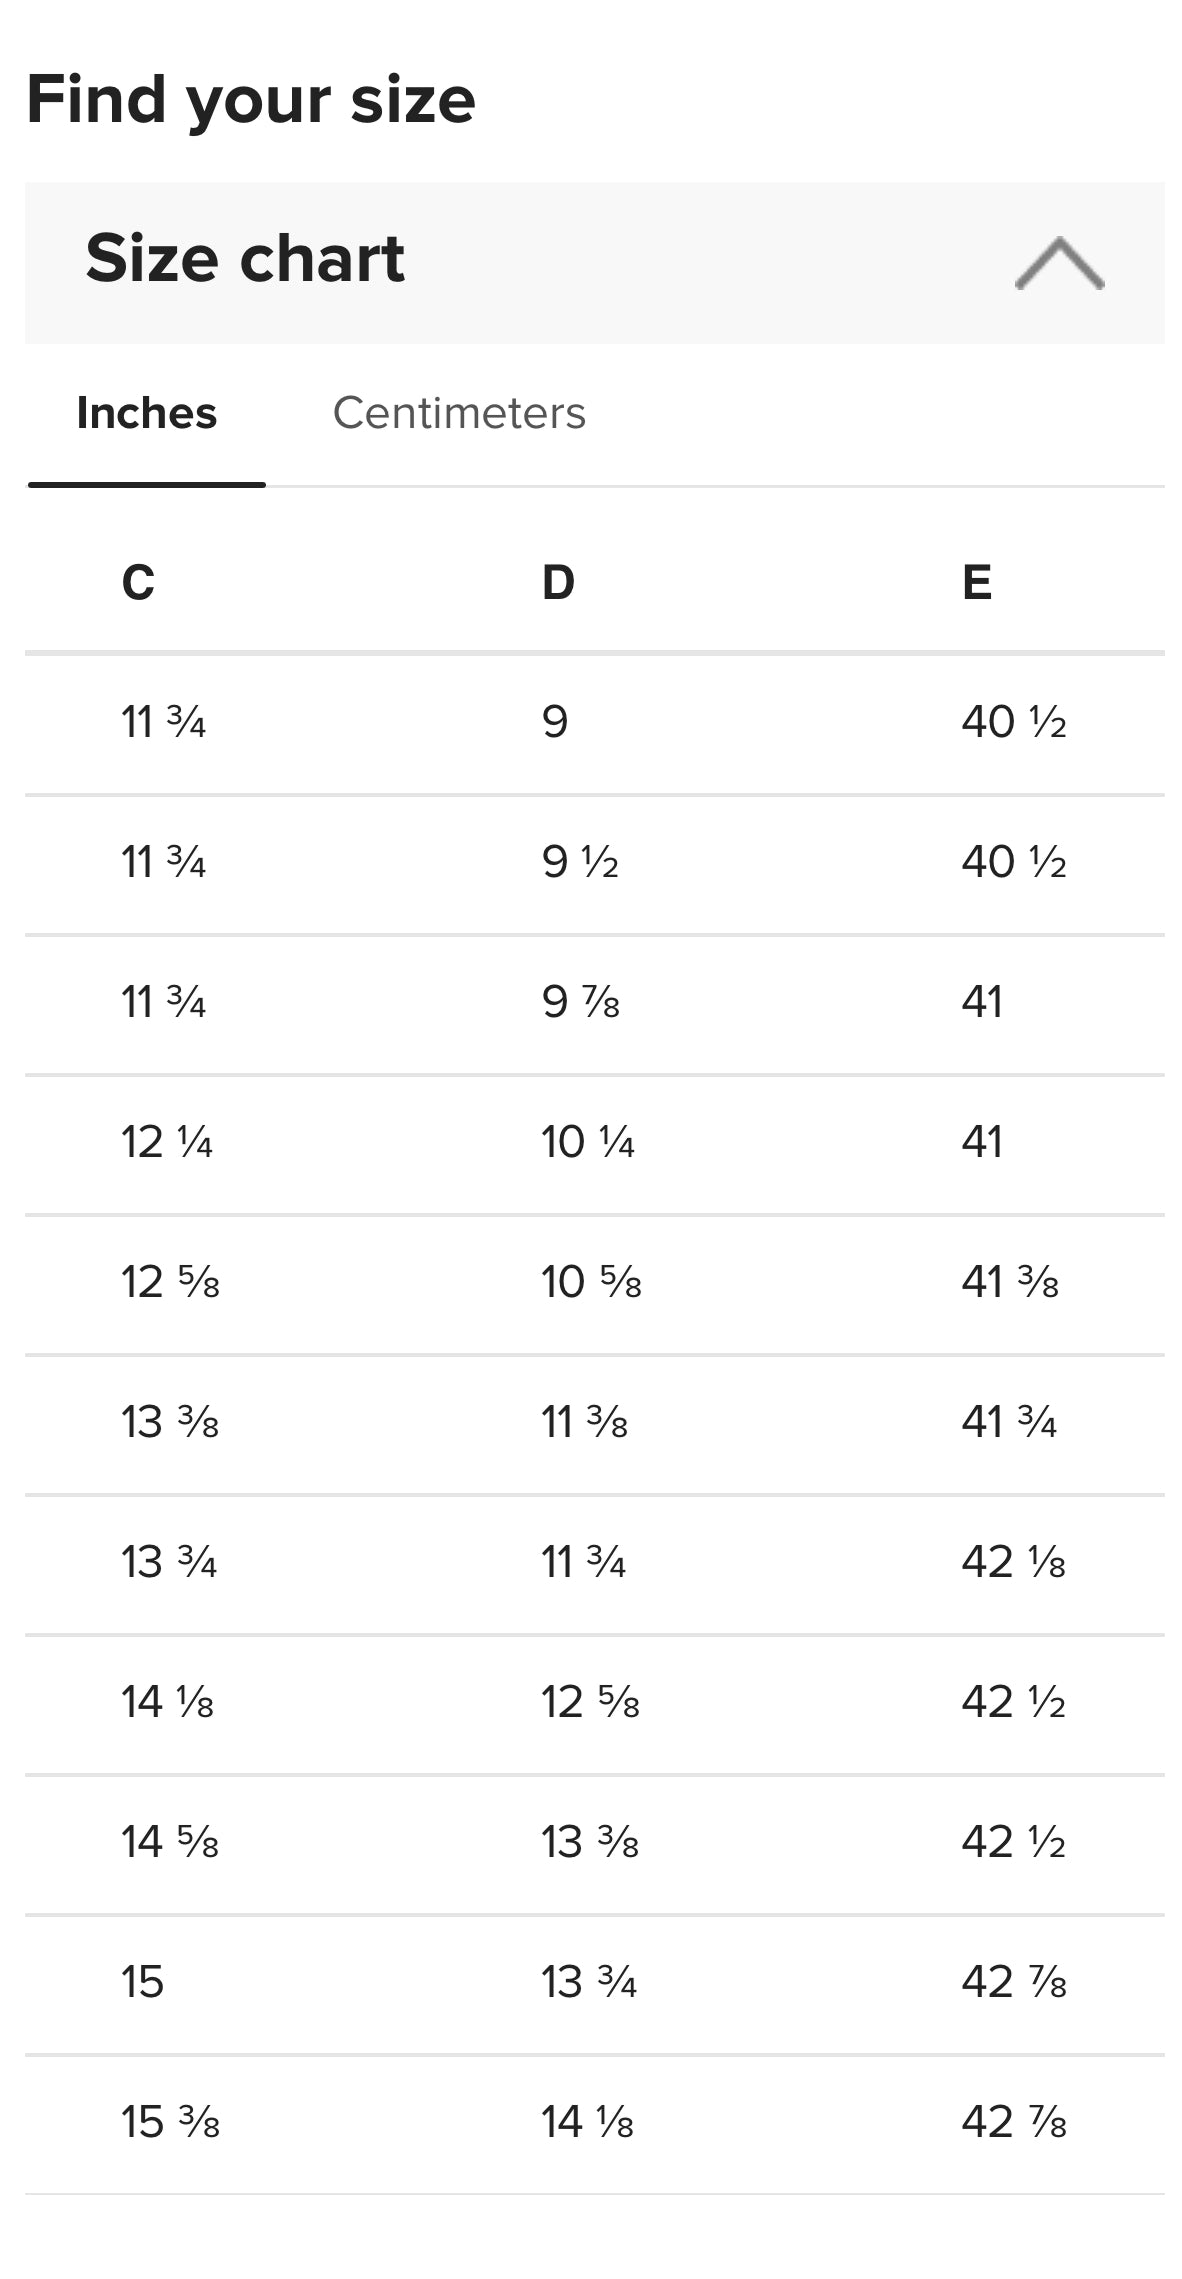
Task: Click the 13 ⅜ cell in column C
Action: (x=170, y=1421)
